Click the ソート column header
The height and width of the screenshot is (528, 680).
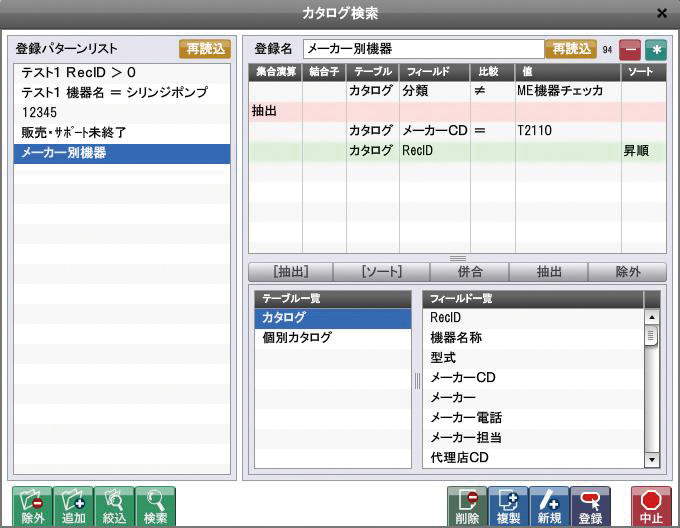pos(644,72)
